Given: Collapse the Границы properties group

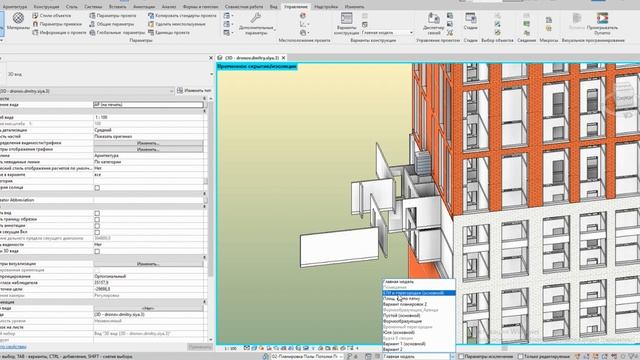Looking at the screenshot, I should pyautogui.click(x=204, y=207).
